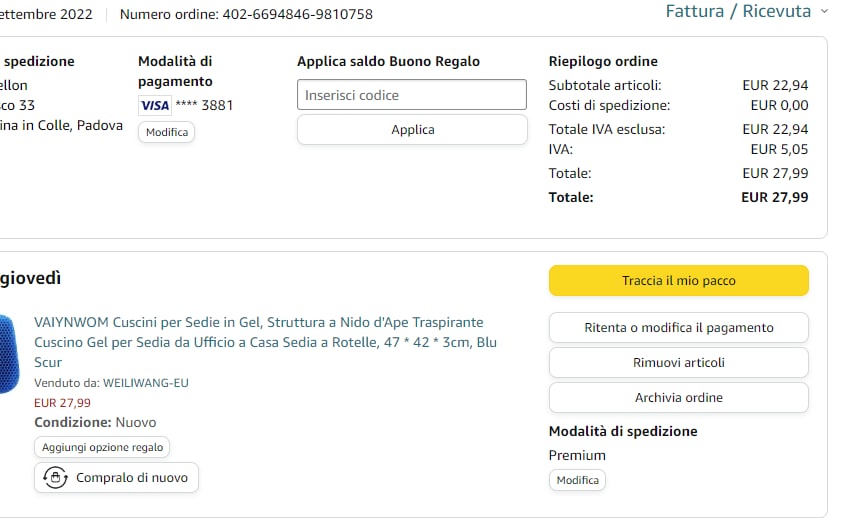Expand the Fattura / Ricevuta chevron
The image size is (841, 521).
coord(824,12)
